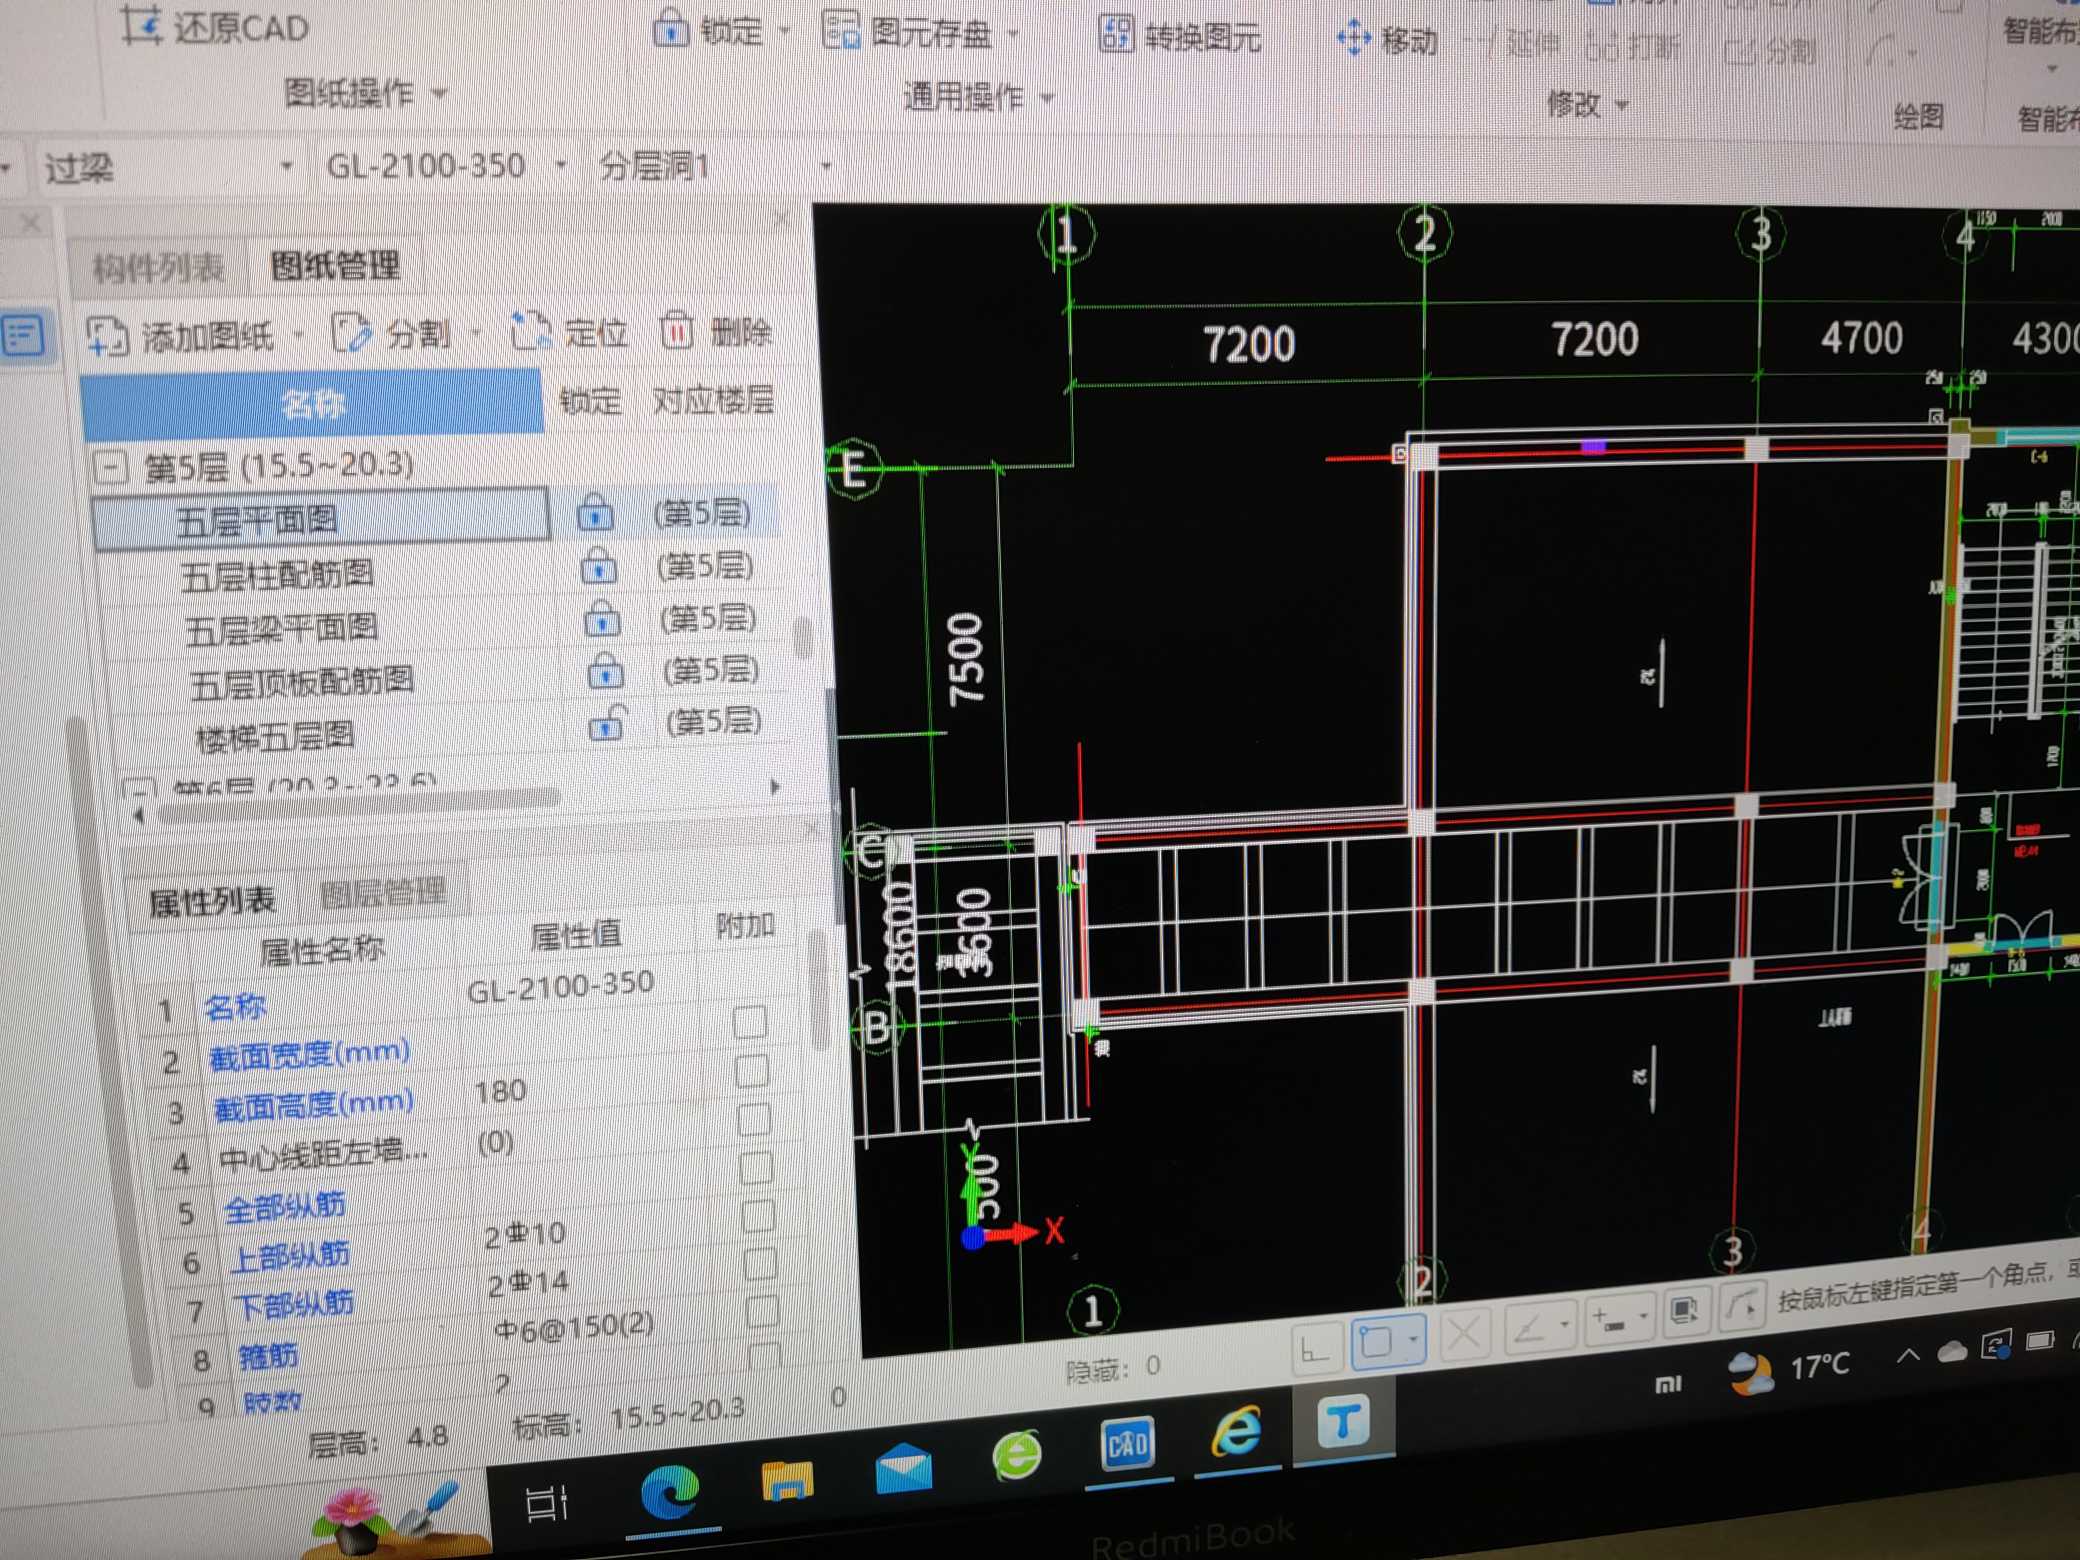
Task: Click the 锁定 lock icon in the ribbon
Action: tap(670, 29)
